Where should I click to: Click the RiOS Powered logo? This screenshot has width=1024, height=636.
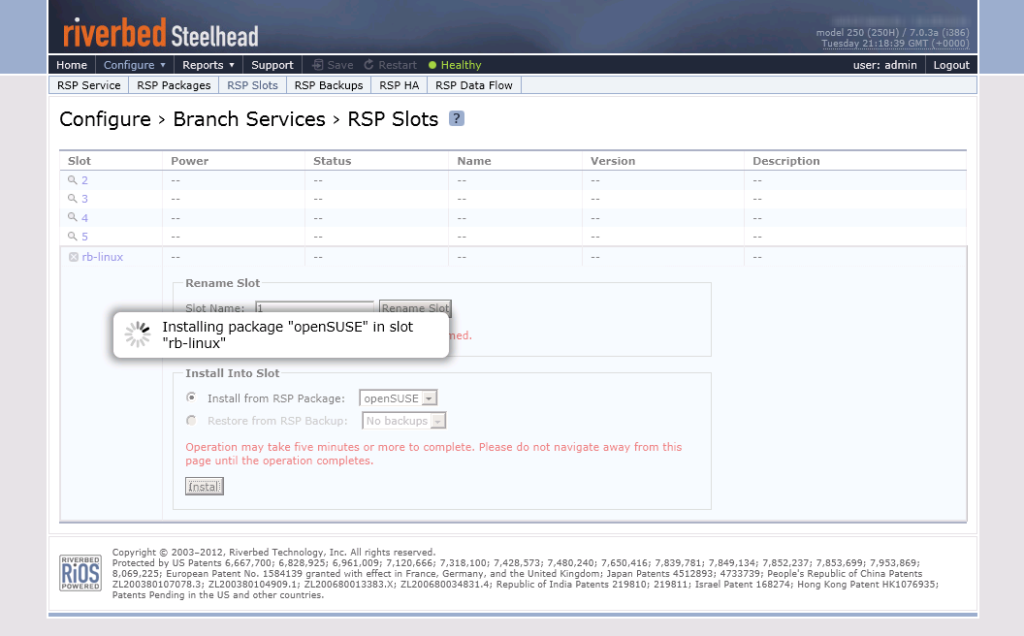point(80,573)
